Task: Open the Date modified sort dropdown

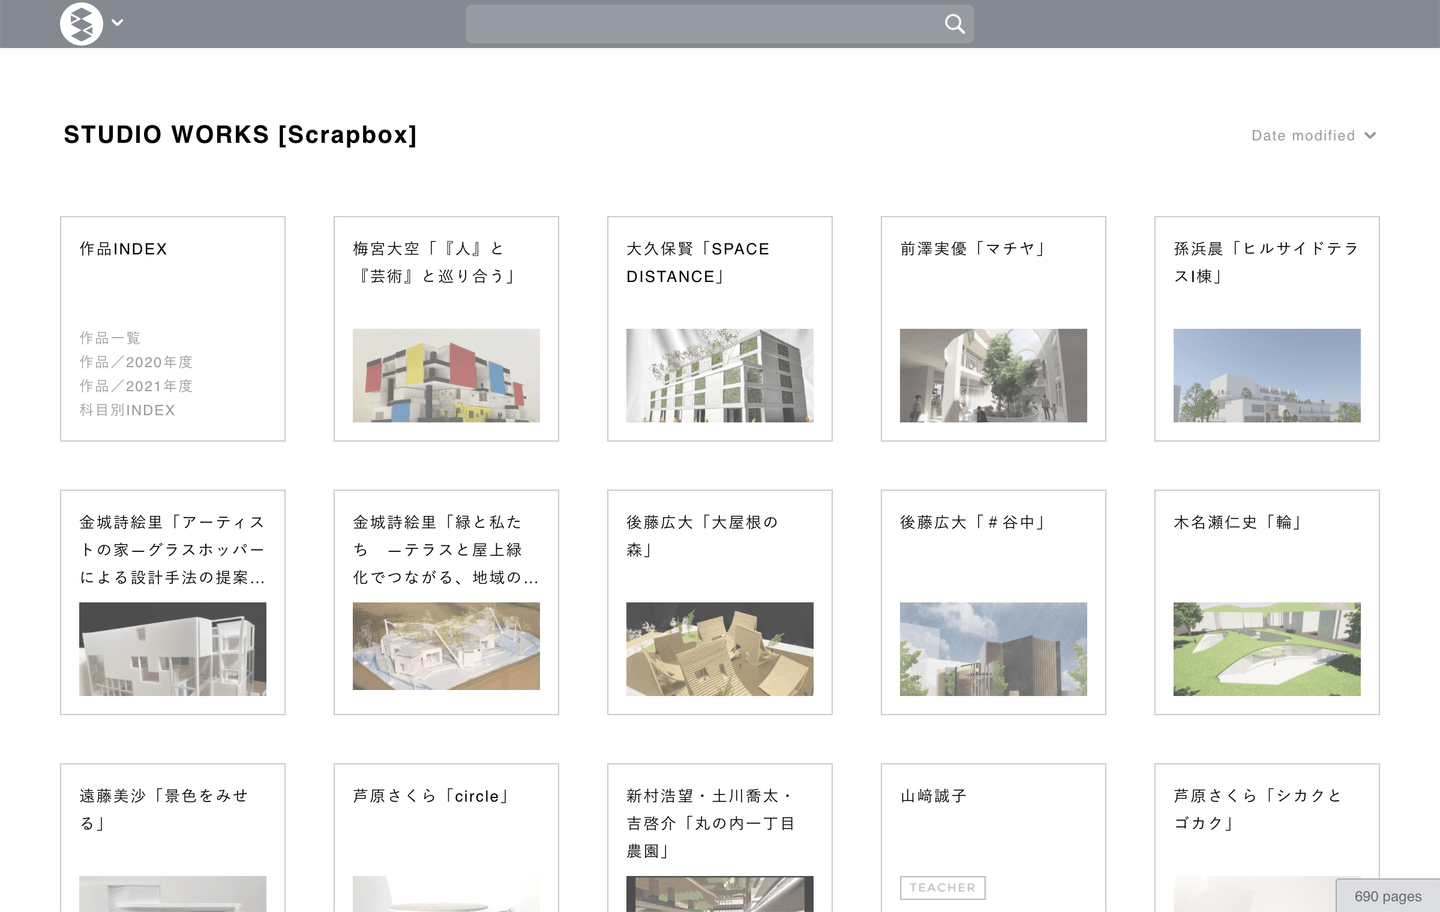Action: point(1313,135)
